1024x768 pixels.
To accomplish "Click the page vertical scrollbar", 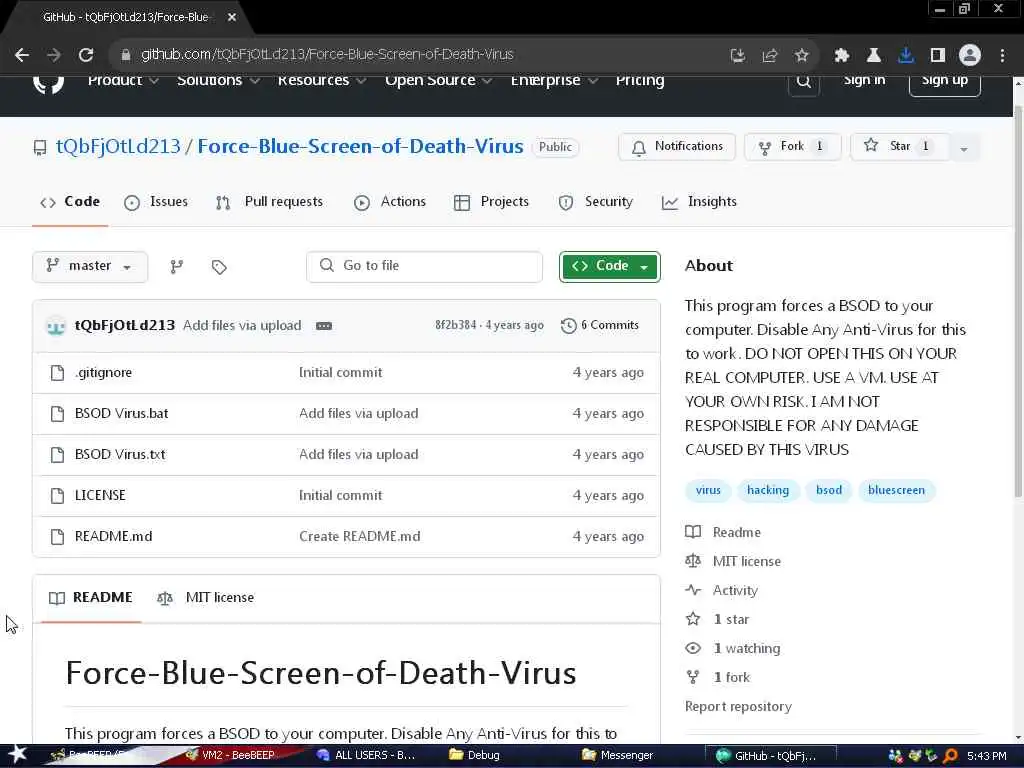I will click(x=1017, y=300).
